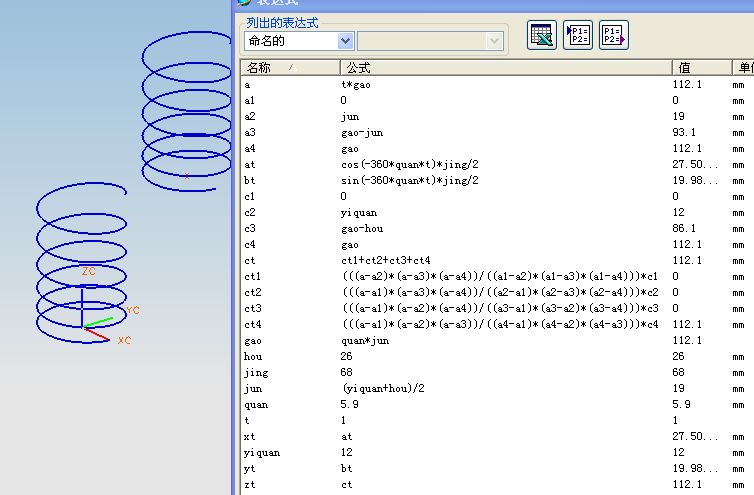Select expression row ct3
This screenshot has width=754, height=495.
tap(497, 308)
